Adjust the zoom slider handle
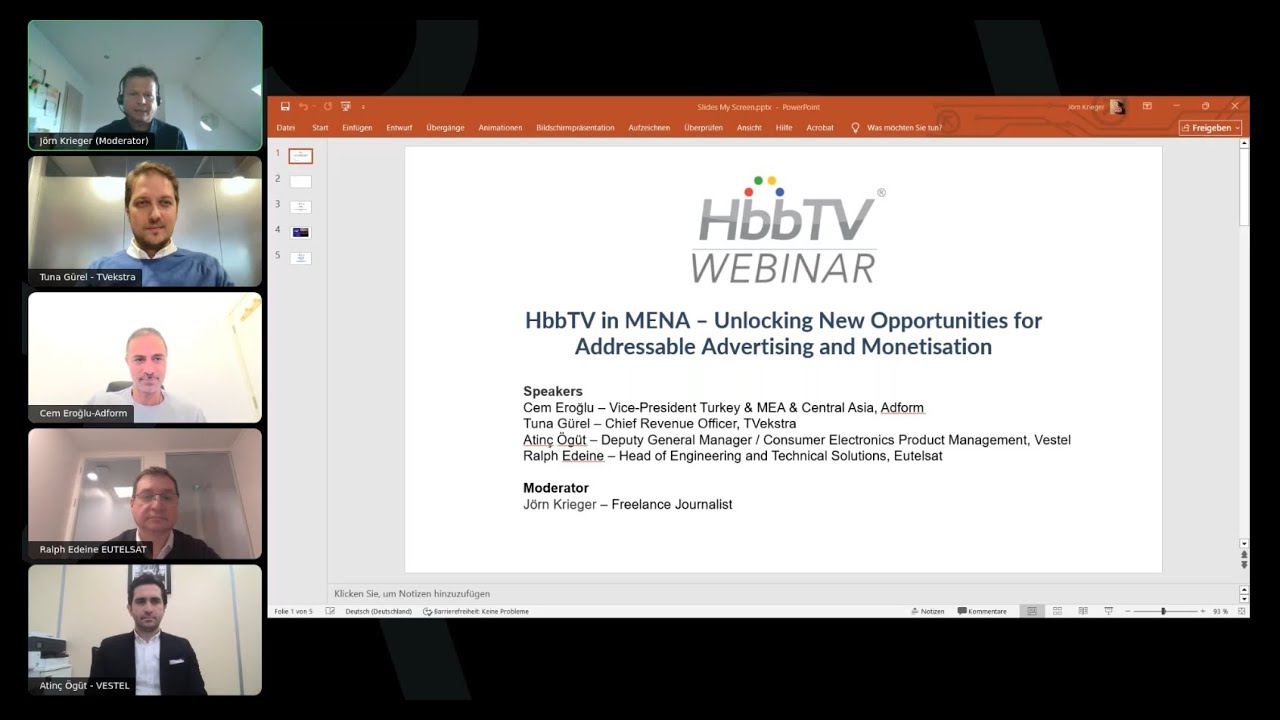Screen dimensions: 1280x720 (x=1163, y=611)
